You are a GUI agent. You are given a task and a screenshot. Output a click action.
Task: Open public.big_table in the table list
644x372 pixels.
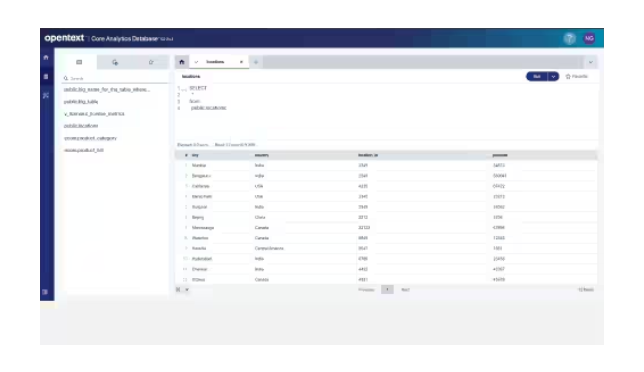81,101
